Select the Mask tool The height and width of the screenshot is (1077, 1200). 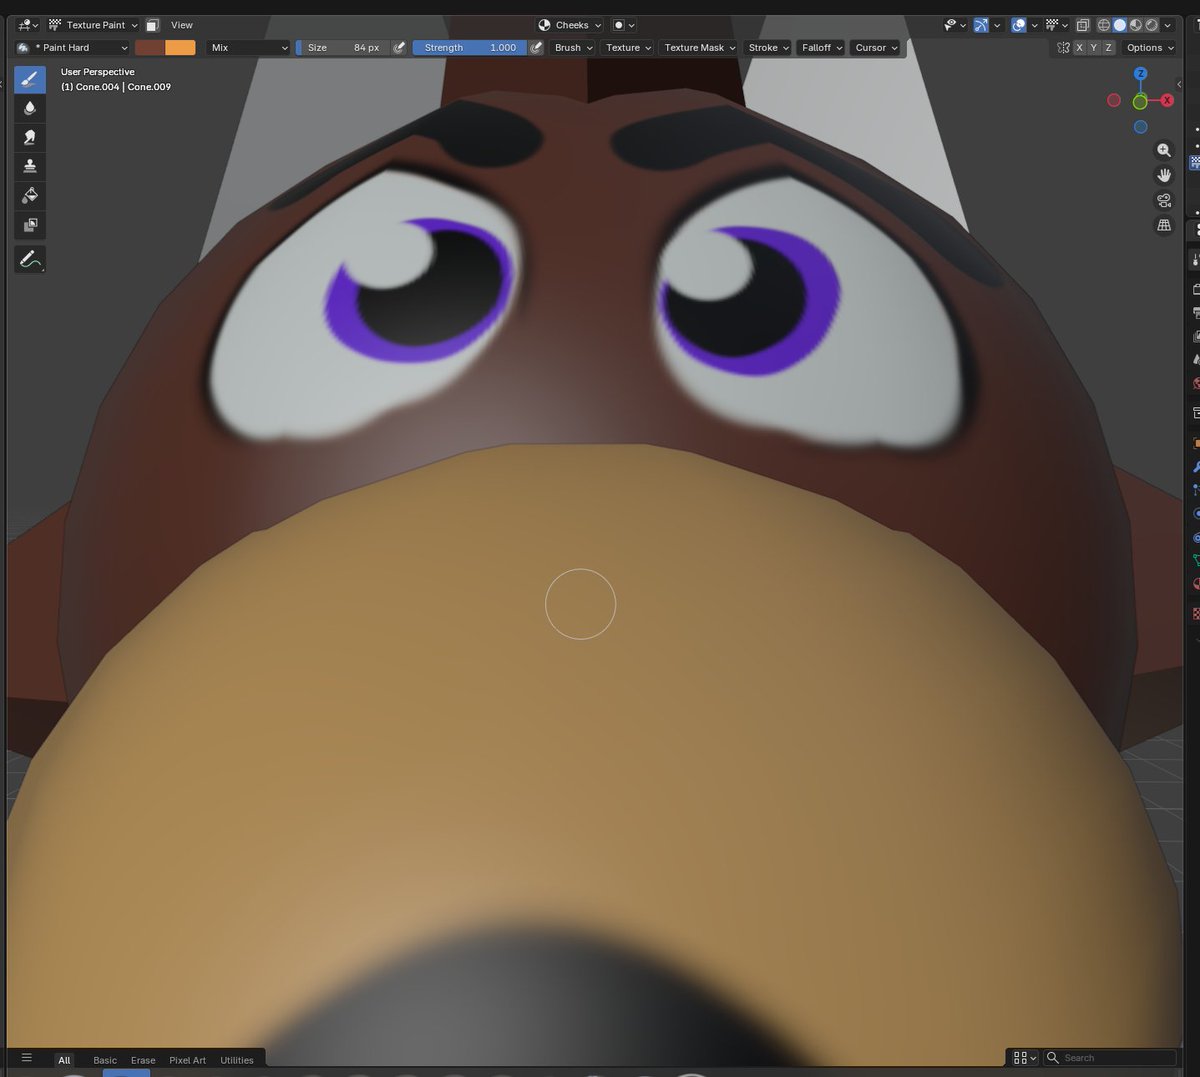pyautogui.click(x=30, y=225)
